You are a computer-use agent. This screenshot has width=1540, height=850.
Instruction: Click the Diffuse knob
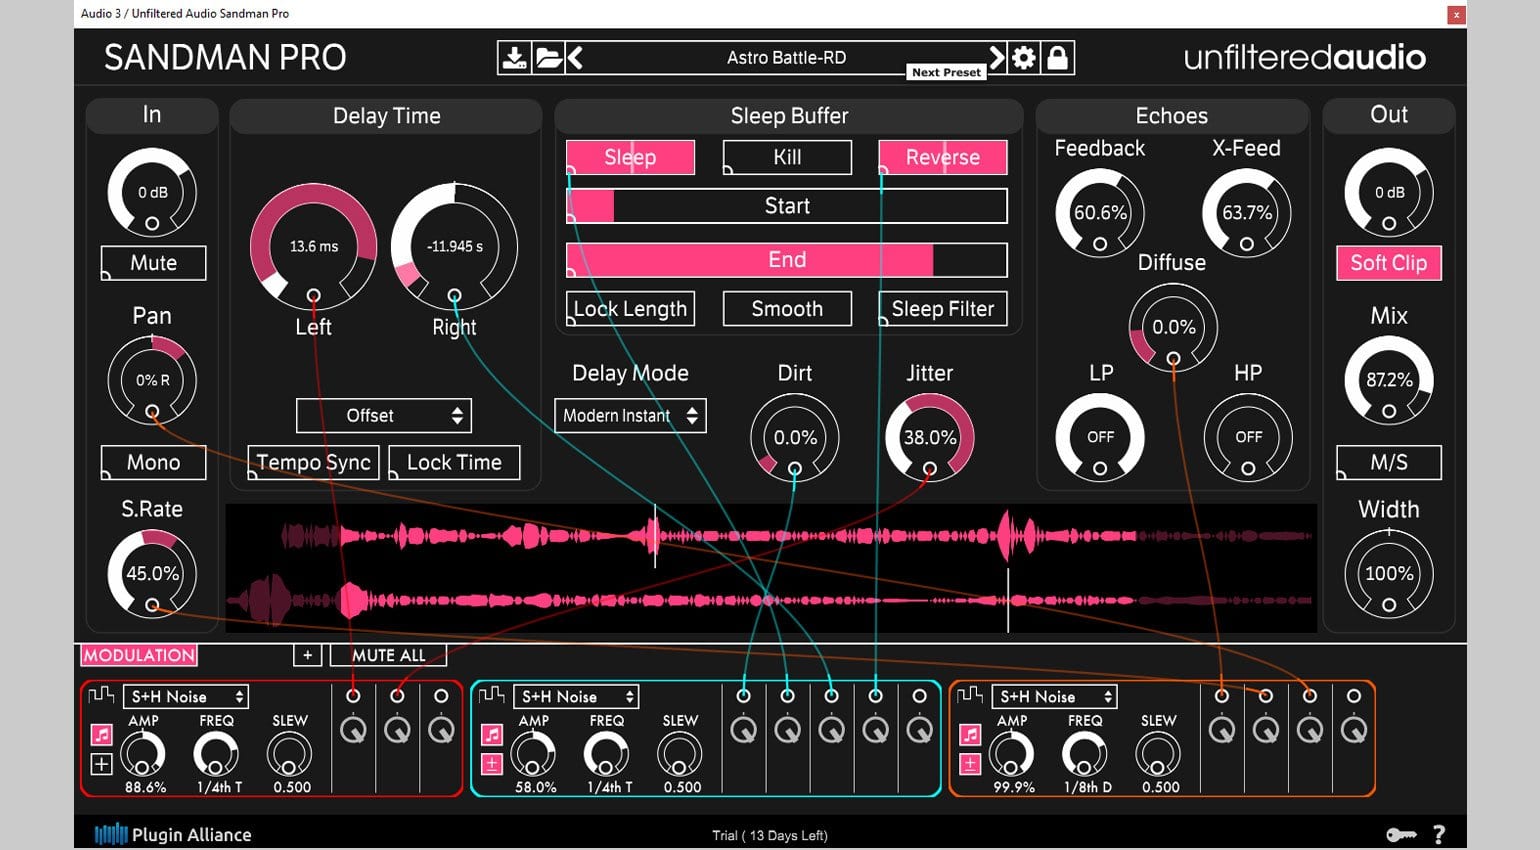[1173, 327]
